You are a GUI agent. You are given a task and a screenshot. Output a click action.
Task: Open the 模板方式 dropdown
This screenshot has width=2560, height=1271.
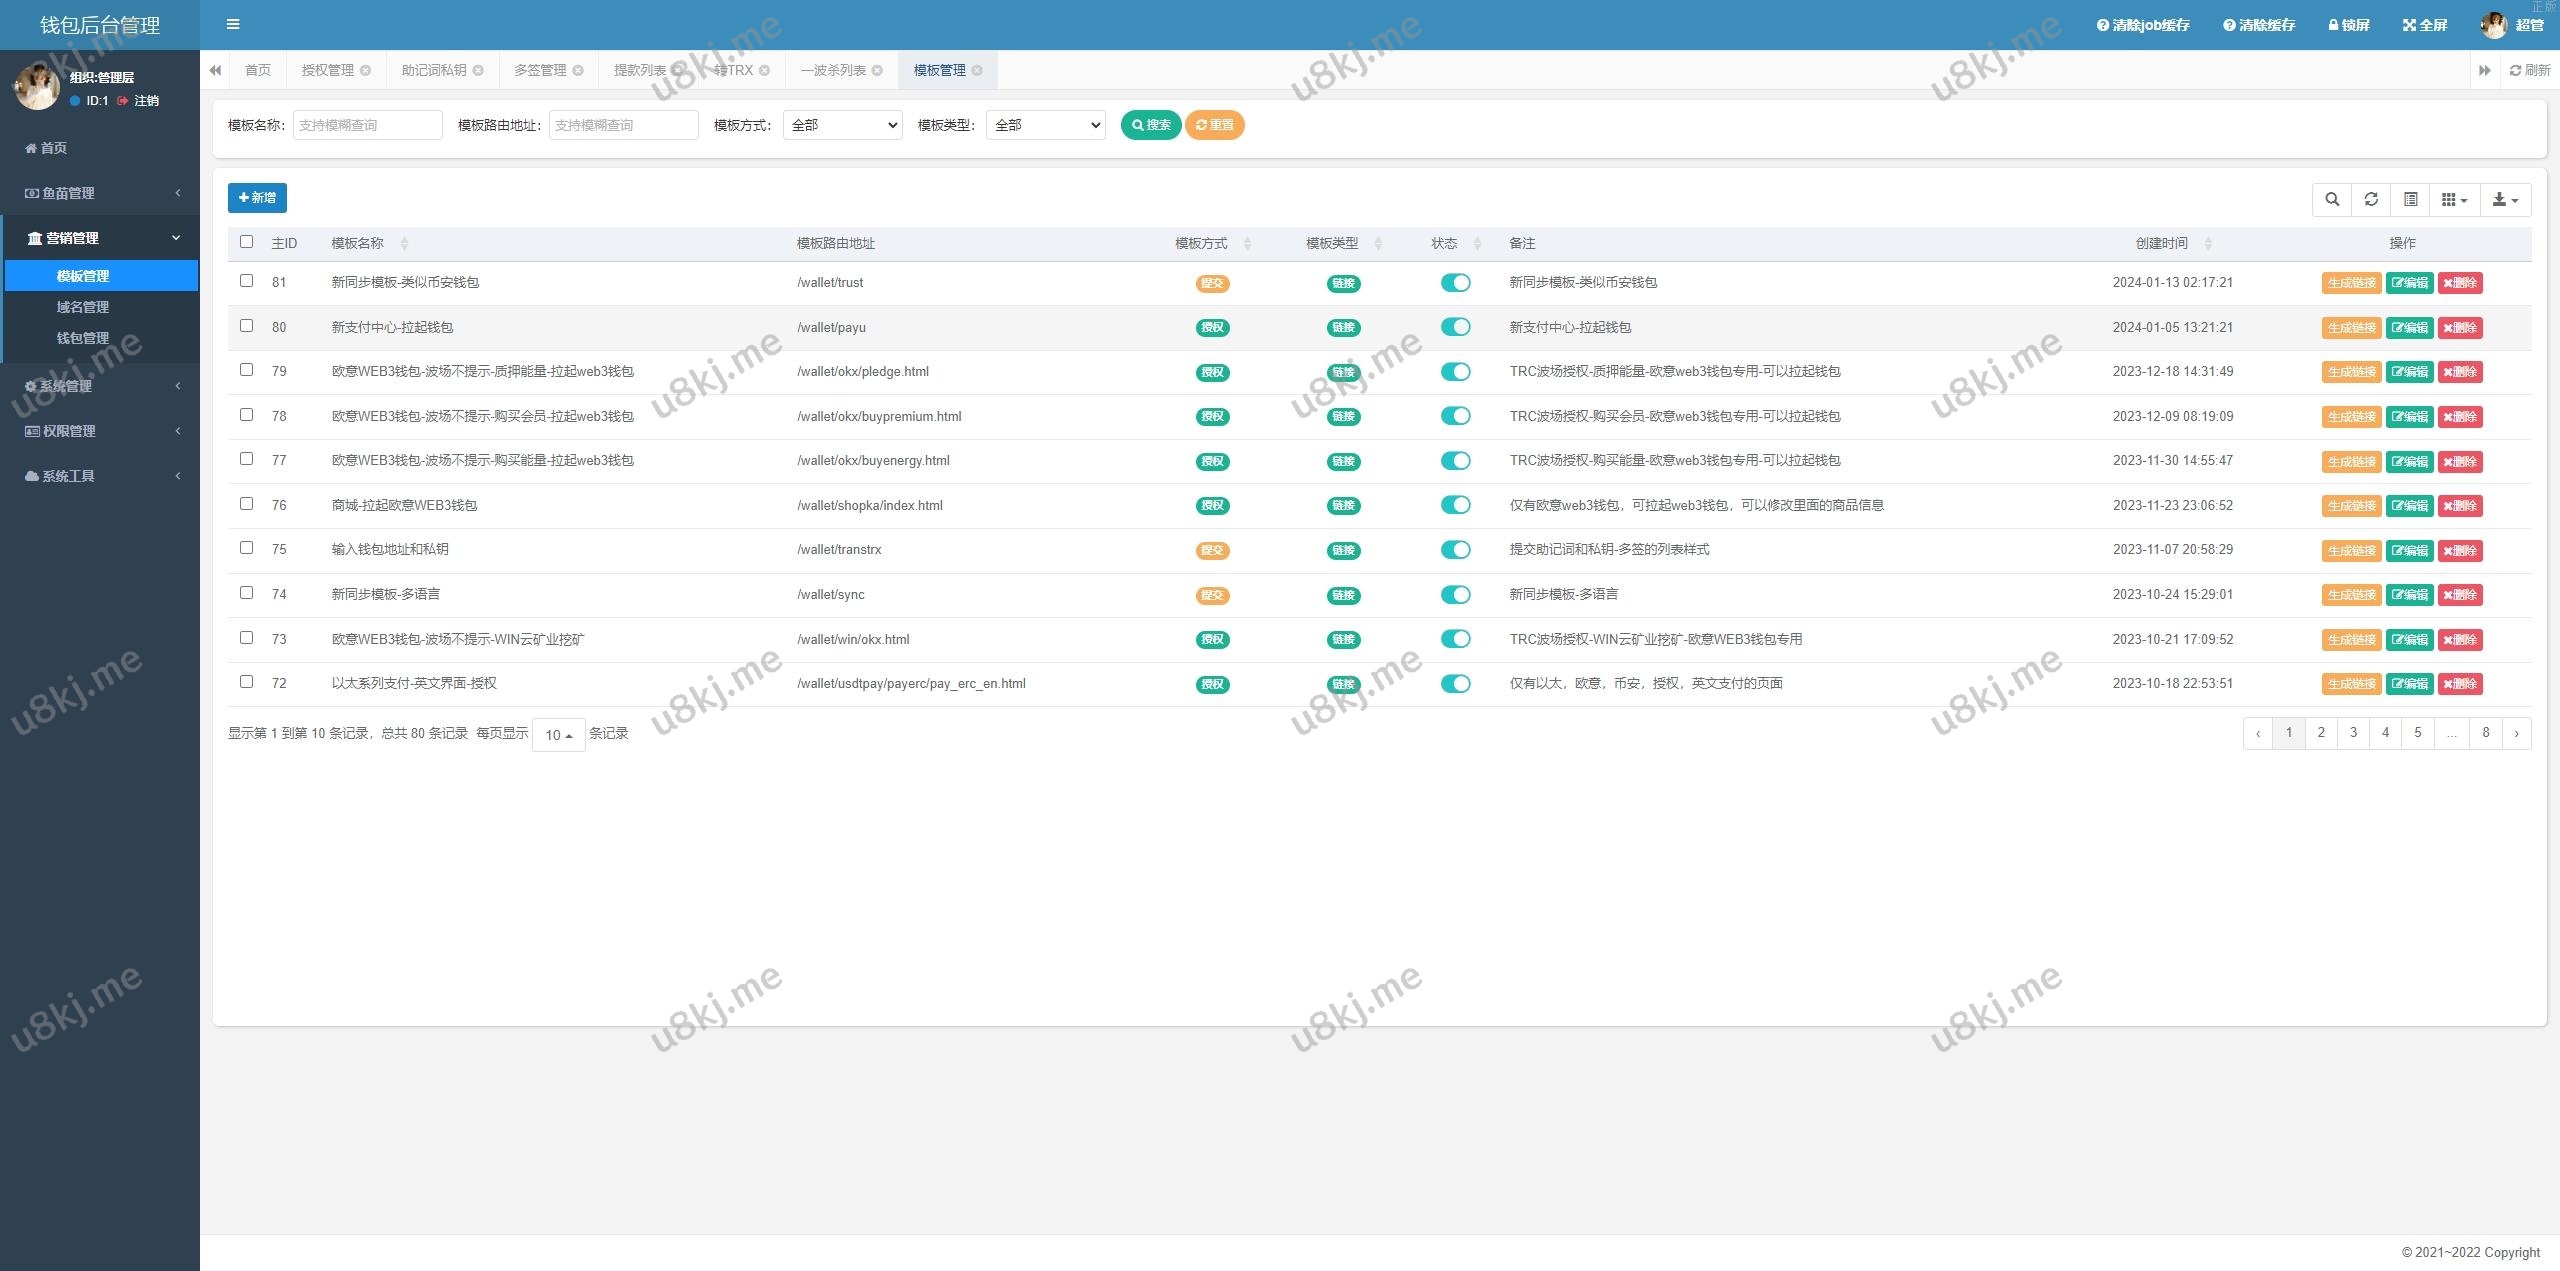pyautogui.click(x=843, y=125)
